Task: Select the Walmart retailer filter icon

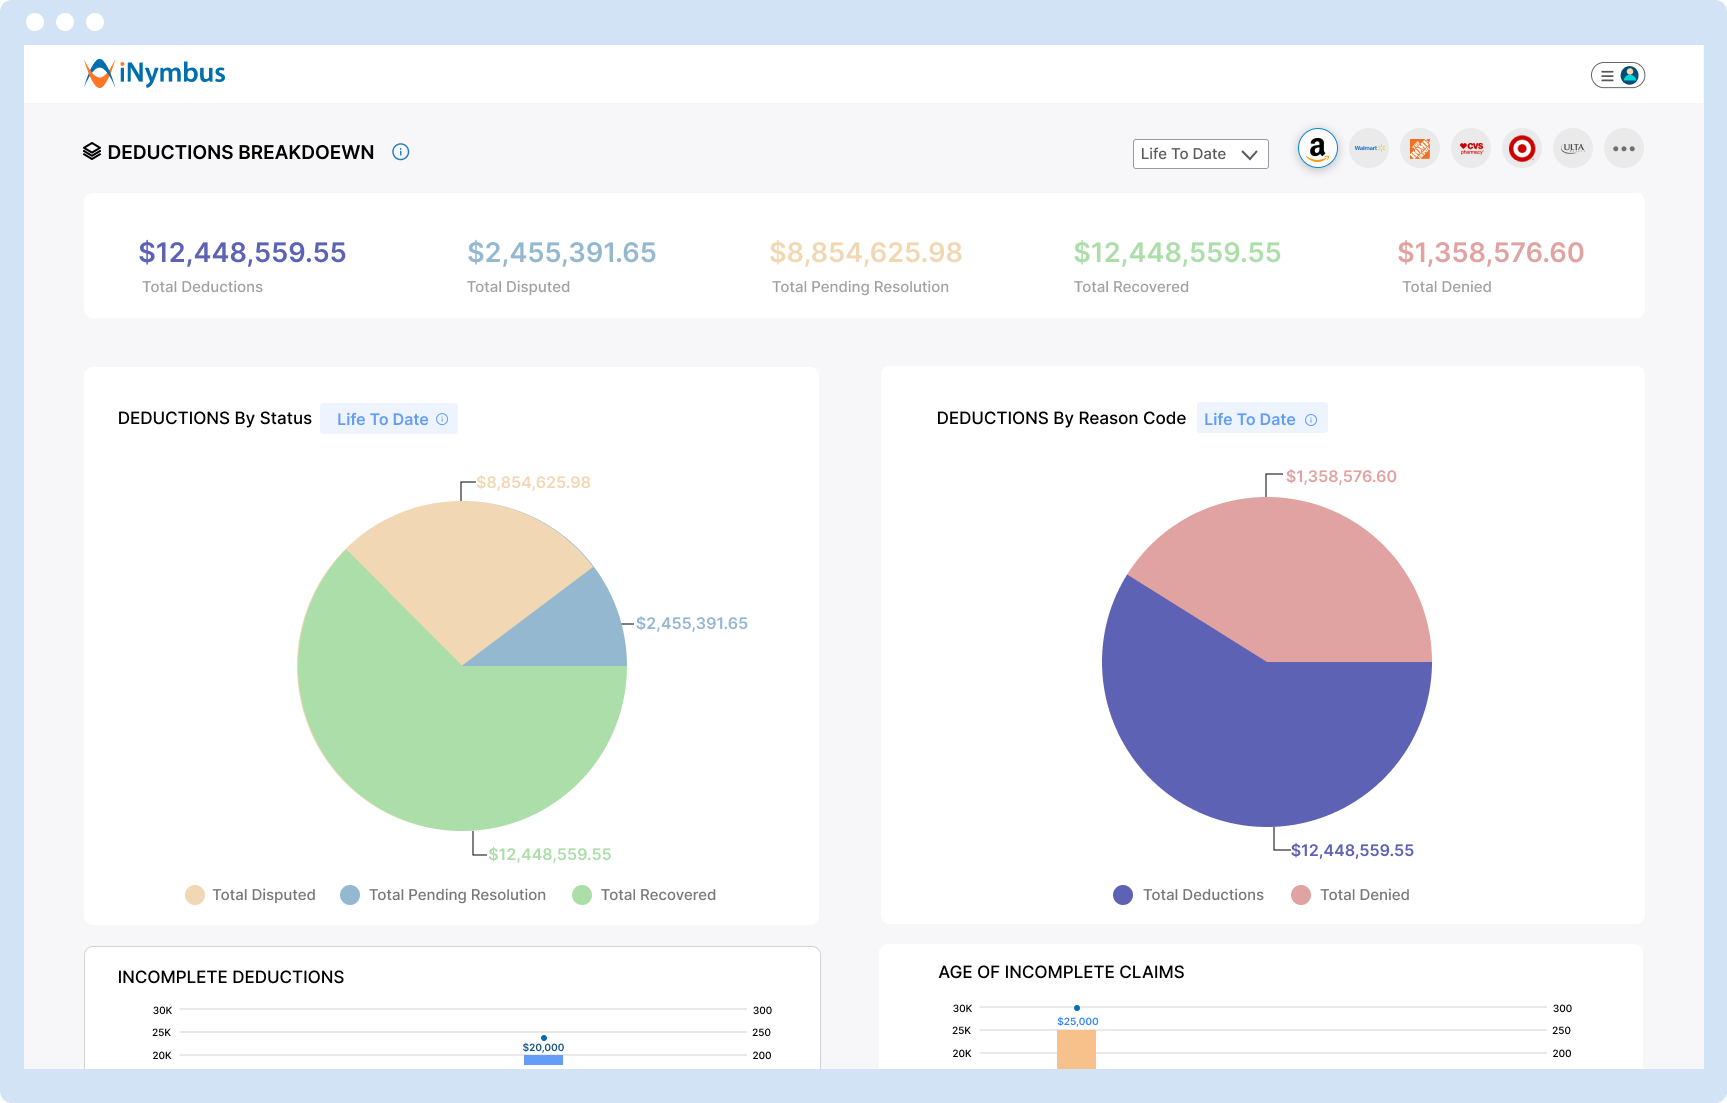Action: click(x=1369, y=147)
